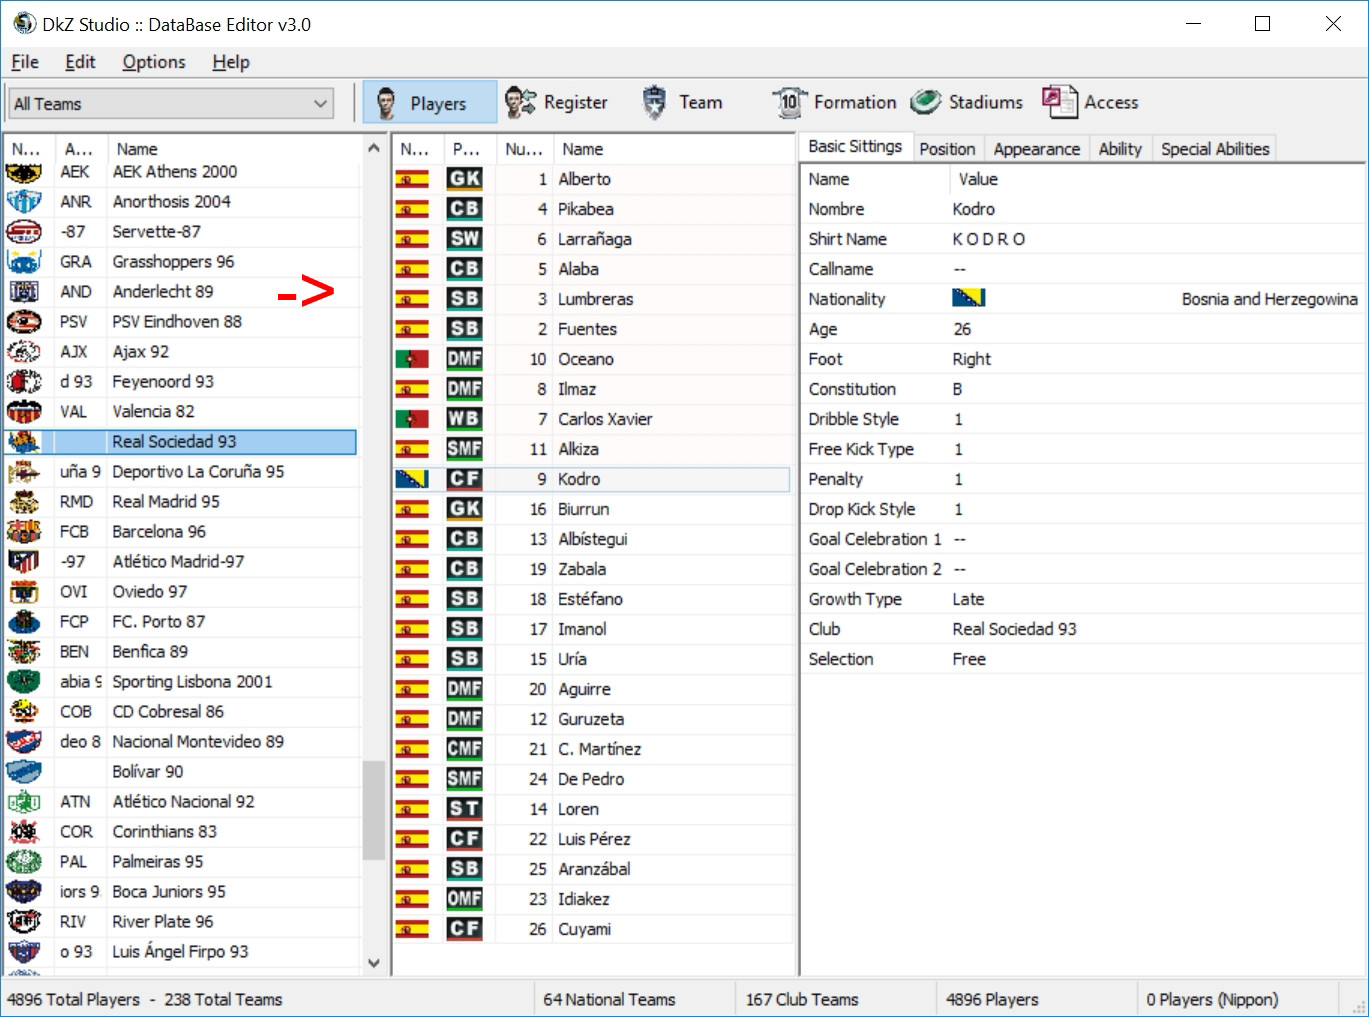Click the Palmeiras 95 team crest

(x=24, y=862)
